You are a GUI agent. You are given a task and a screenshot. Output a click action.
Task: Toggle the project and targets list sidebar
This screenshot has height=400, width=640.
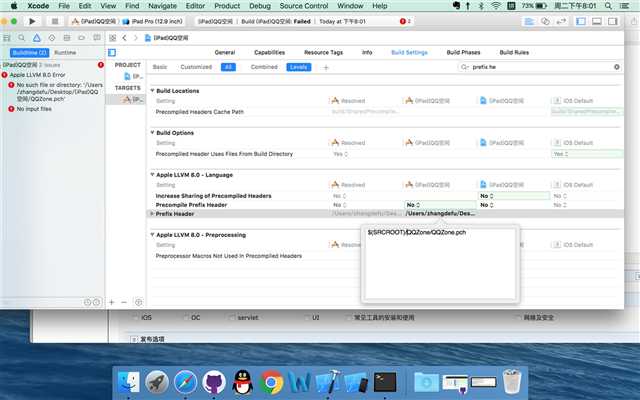tap(112, 52)
